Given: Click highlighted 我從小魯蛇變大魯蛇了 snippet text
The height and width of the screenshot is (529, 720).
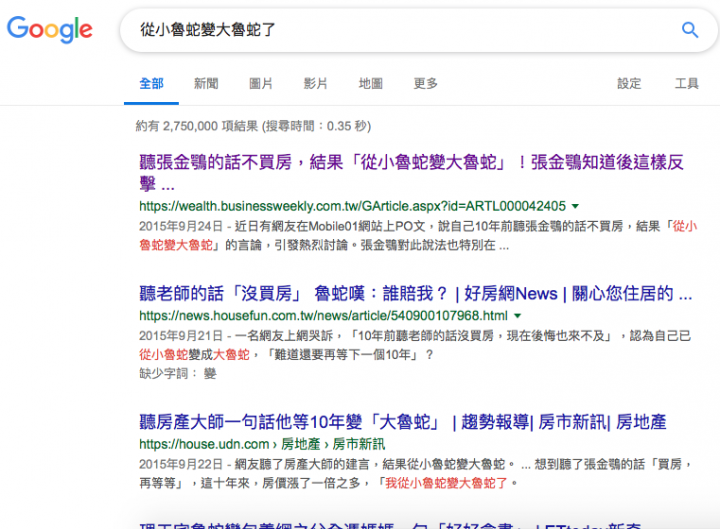Looking at the screenshot, I should click(x=446, y=483).
